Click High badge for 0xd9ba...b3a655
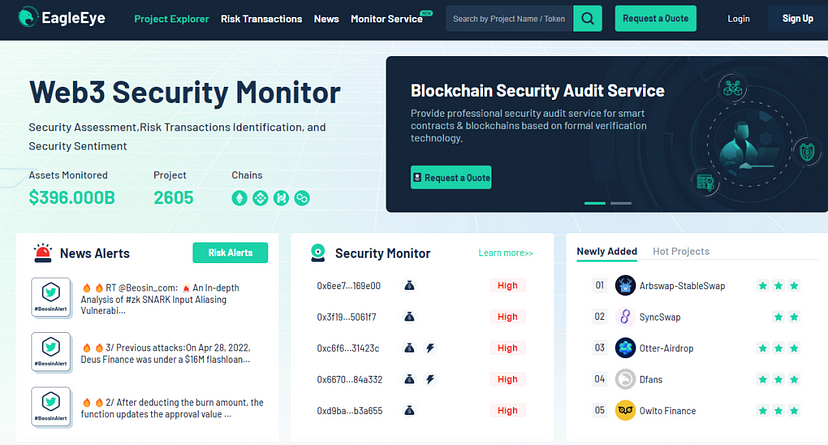Image resolution: width=828 pixels, height=445 pixels. pos(507,410)
